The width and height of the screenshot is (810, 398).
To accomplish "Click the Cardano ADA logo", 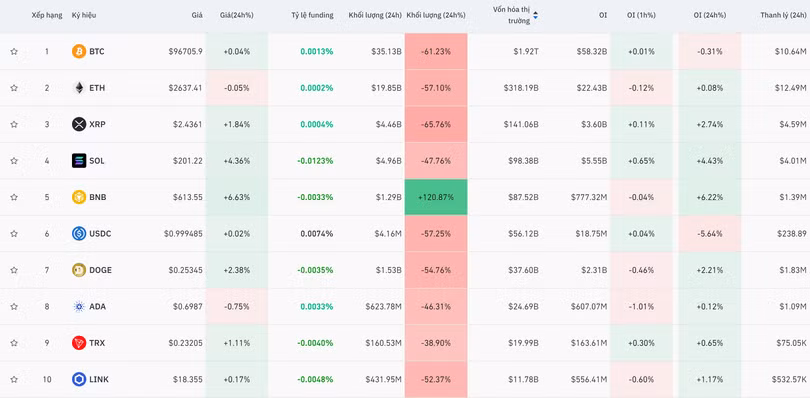I will point(79,307).
